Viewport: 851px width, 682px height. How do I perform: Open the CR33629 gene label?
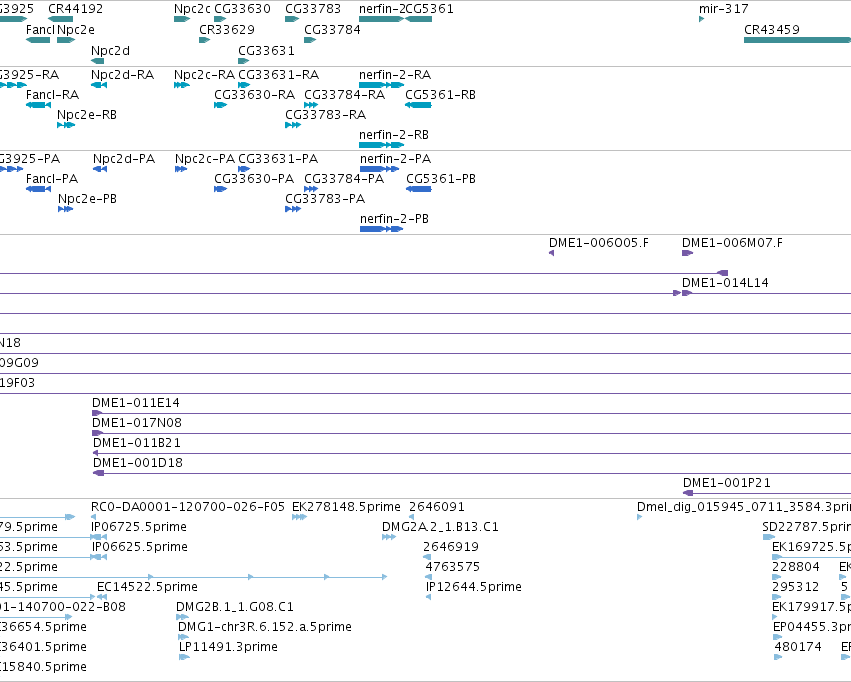click(227, 29)
